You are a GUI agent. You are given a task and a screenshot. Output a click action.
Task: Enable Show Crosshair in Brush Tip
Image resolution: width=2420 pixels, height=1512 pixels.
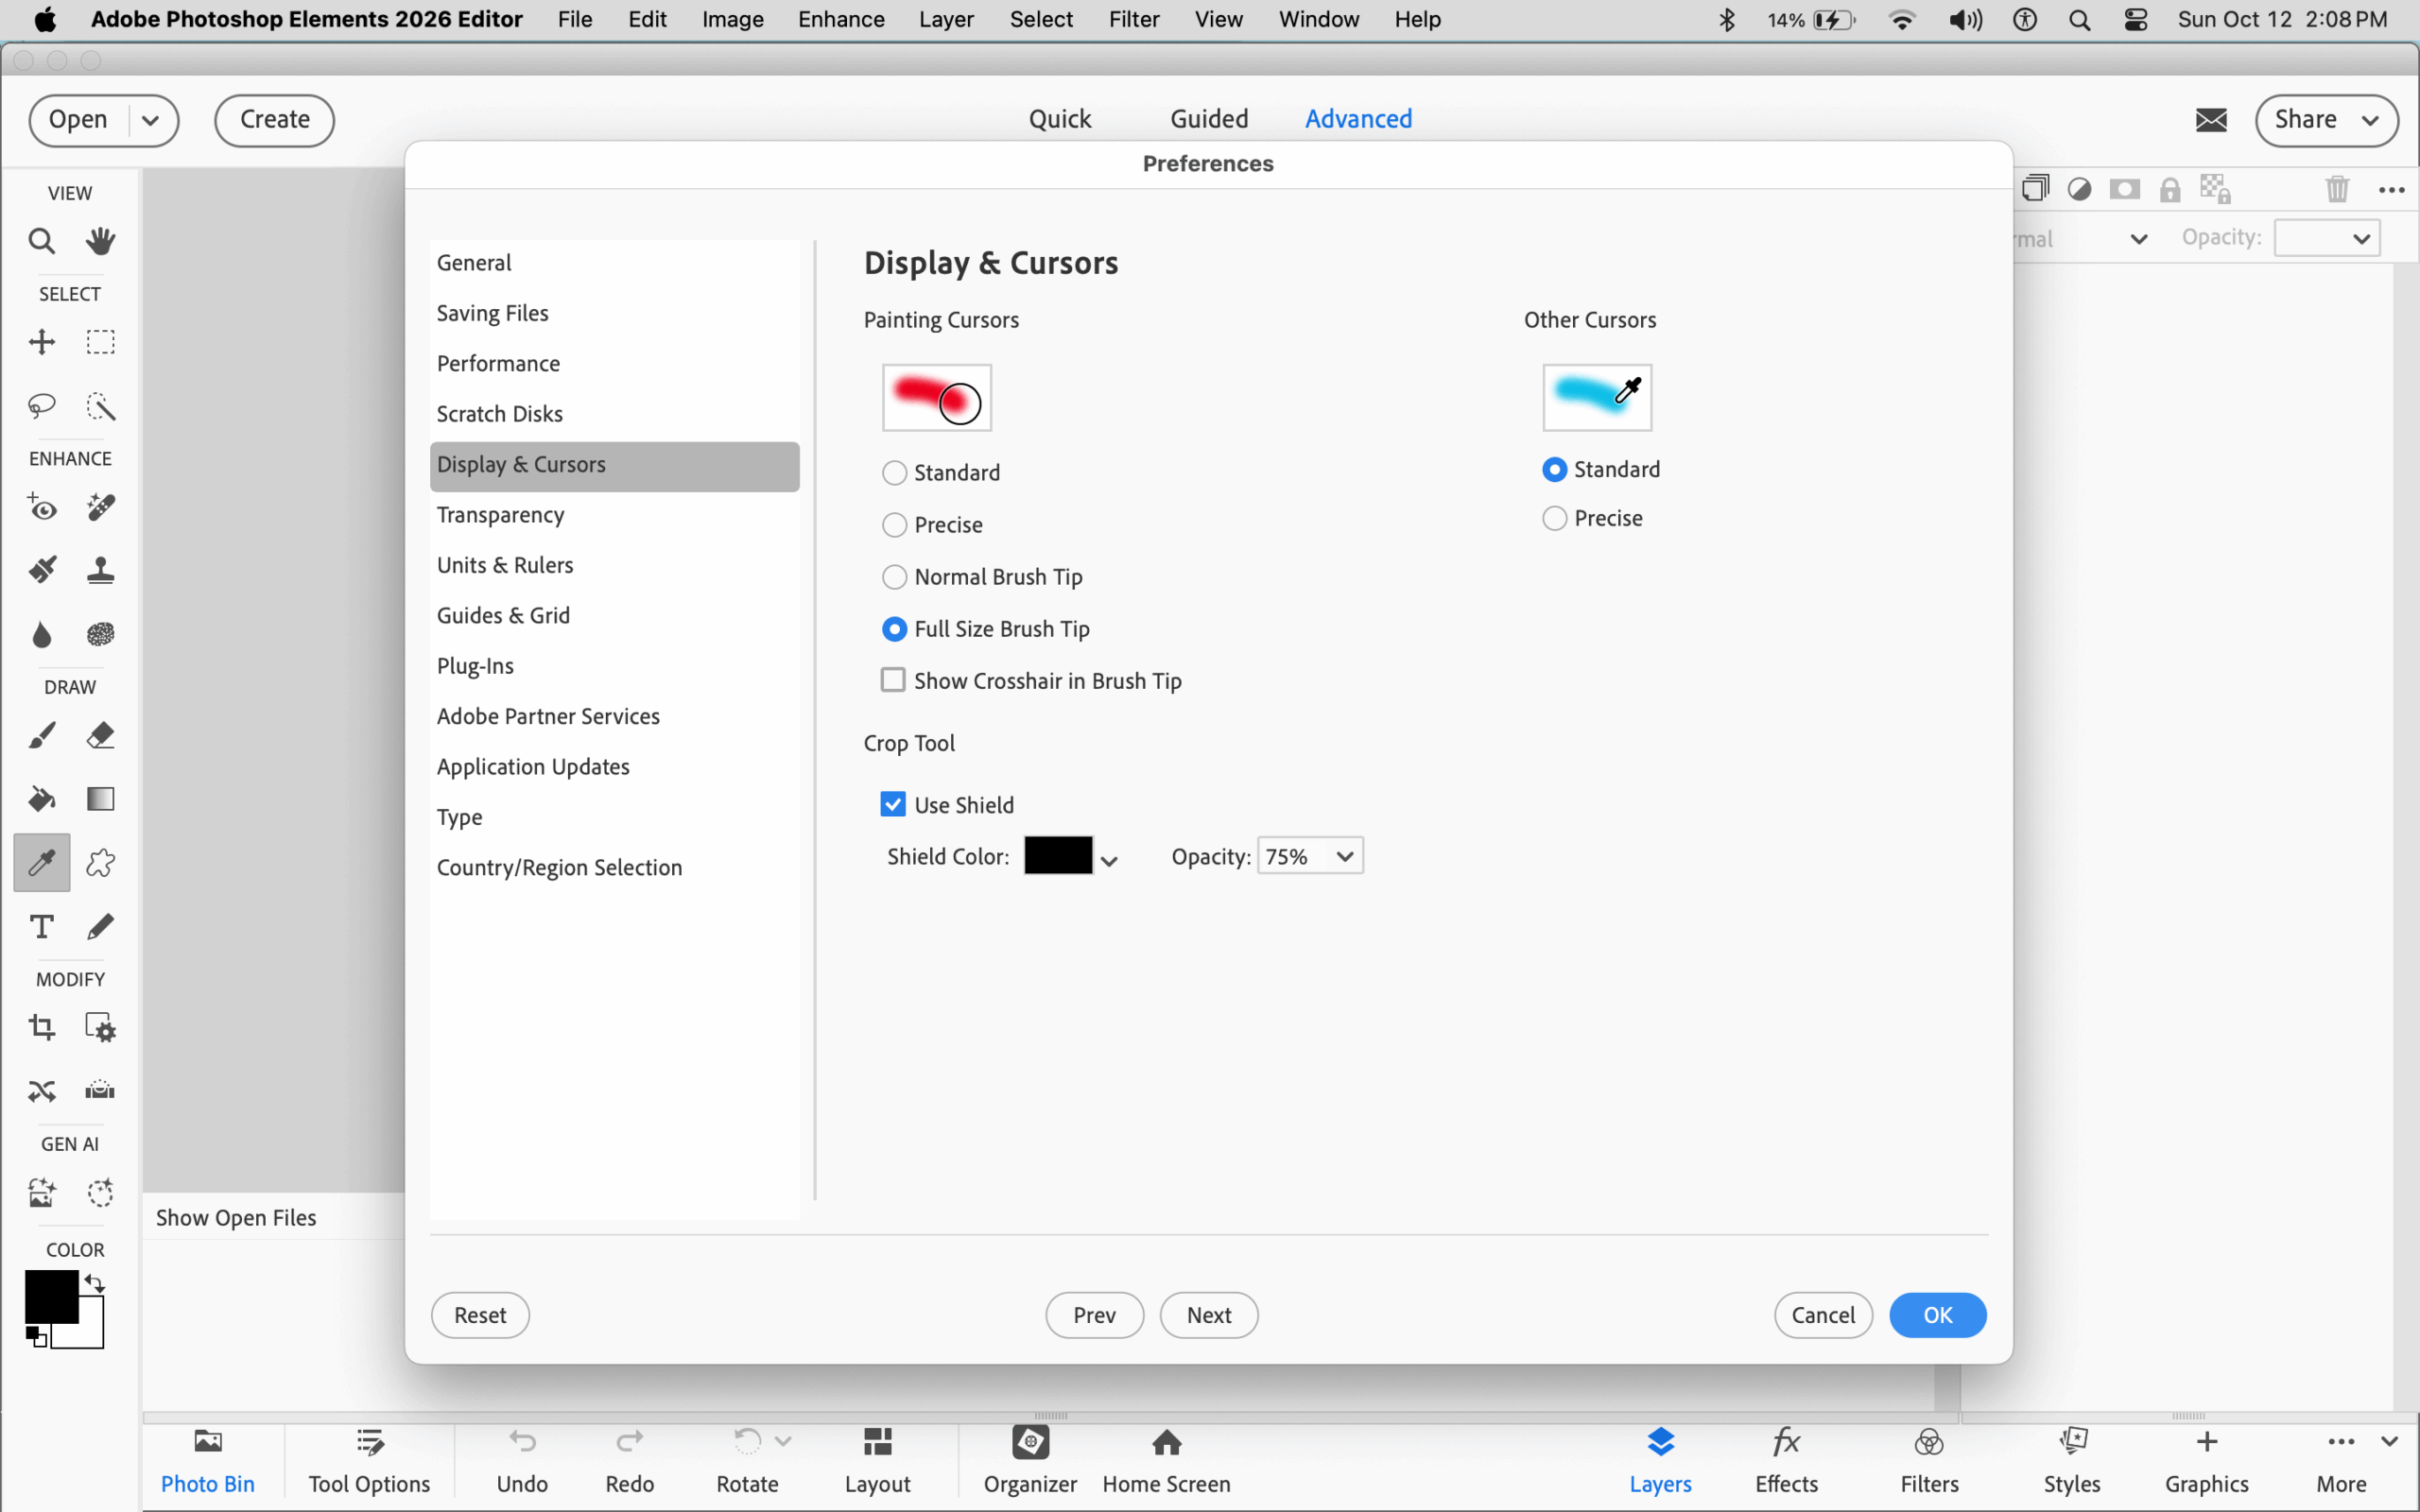[892, 679]
